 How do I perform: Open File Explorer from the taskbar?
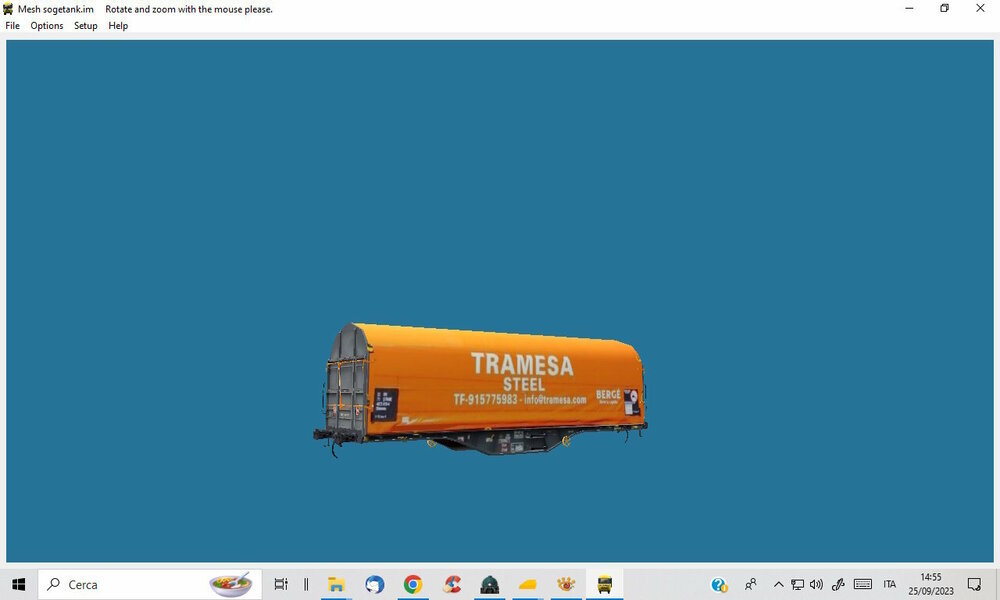(336, 584)
